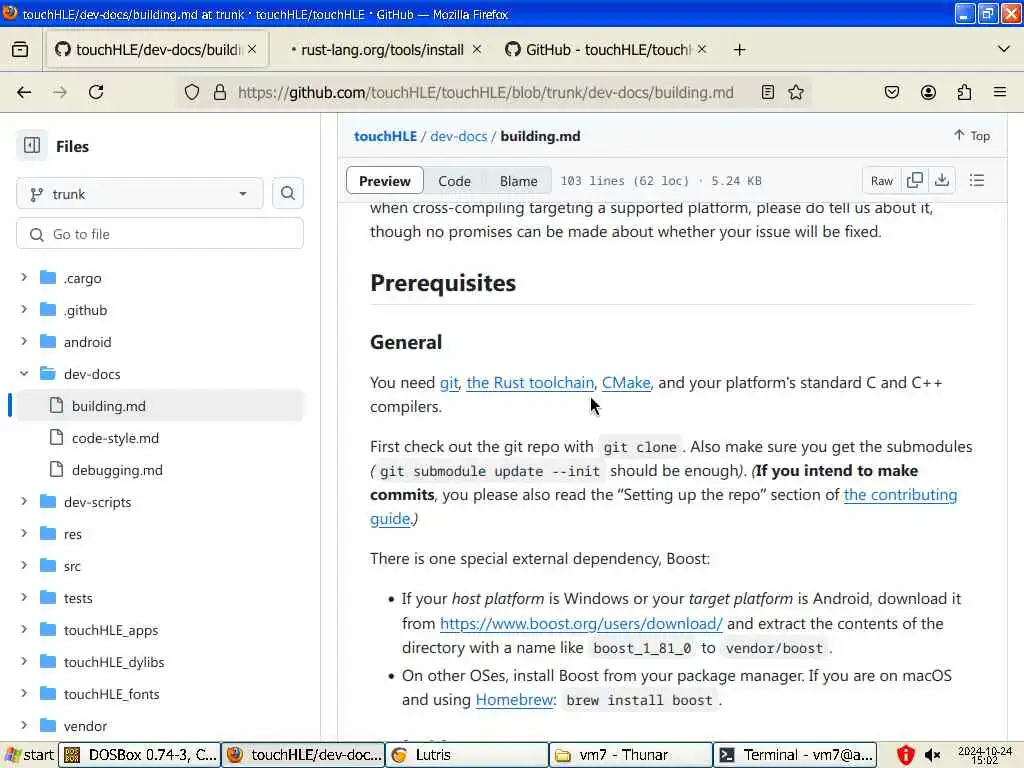Expand the dev-scripts folder
The height and width of the screenshot is (768, 1024).
tap(24, 502)
